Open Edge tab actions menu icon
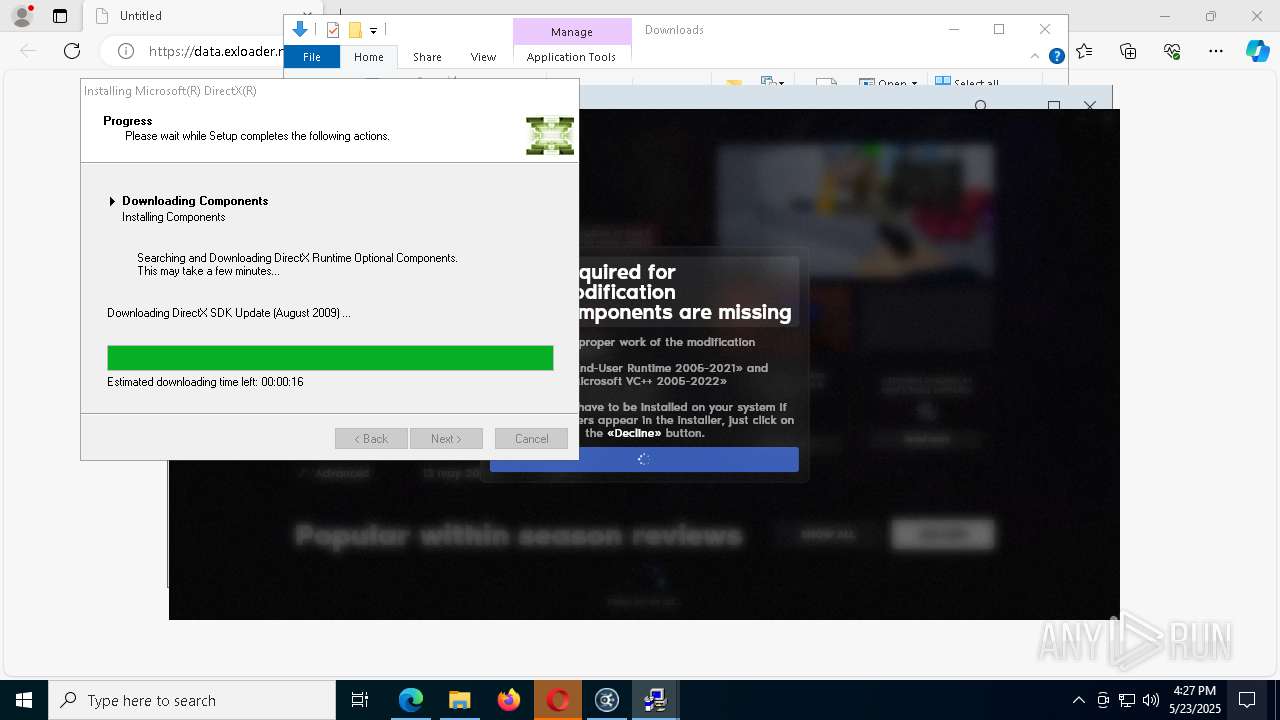Screen dimensions: 1280x720 click(60, 16)
